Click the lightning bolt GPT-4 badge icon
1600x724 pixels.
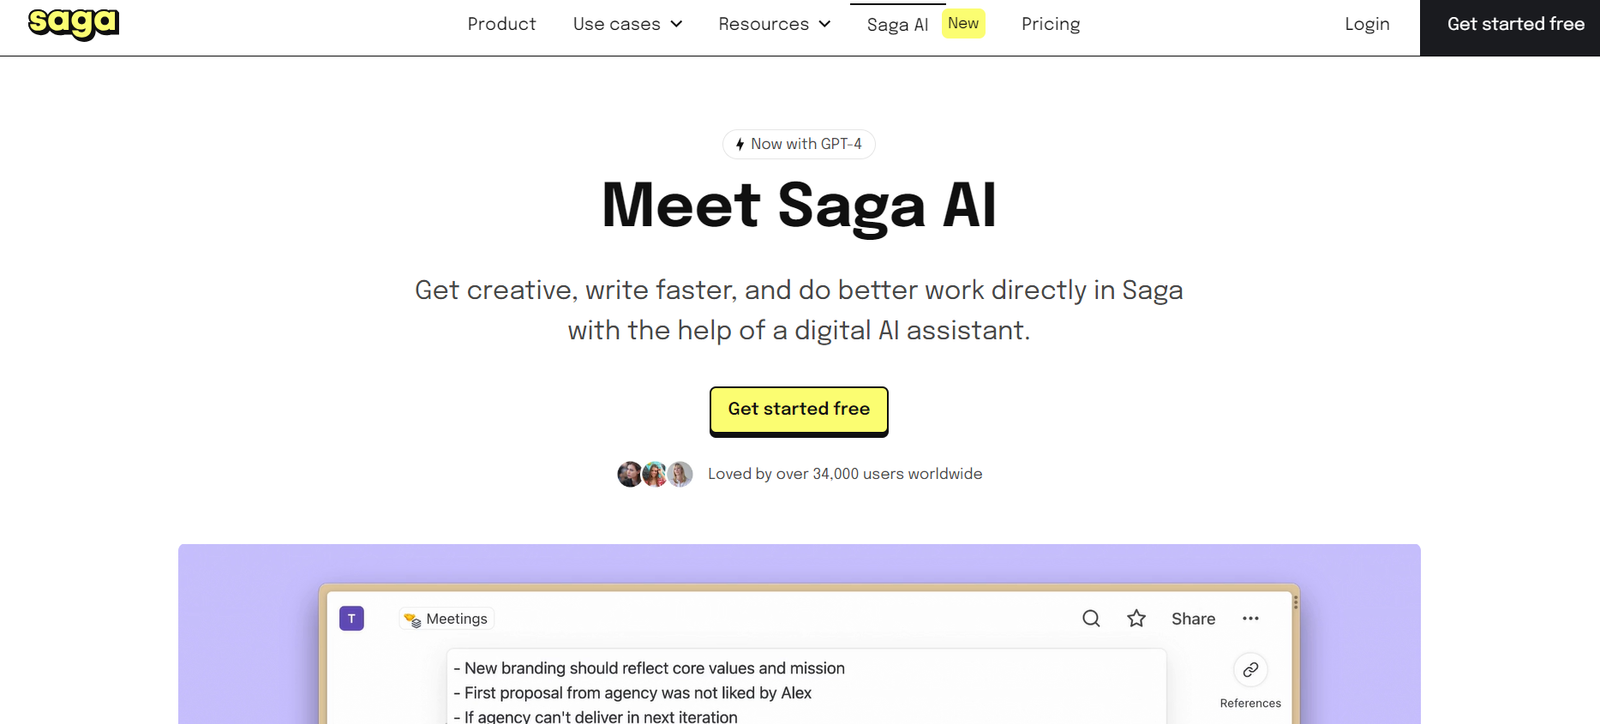click(740, 145)
